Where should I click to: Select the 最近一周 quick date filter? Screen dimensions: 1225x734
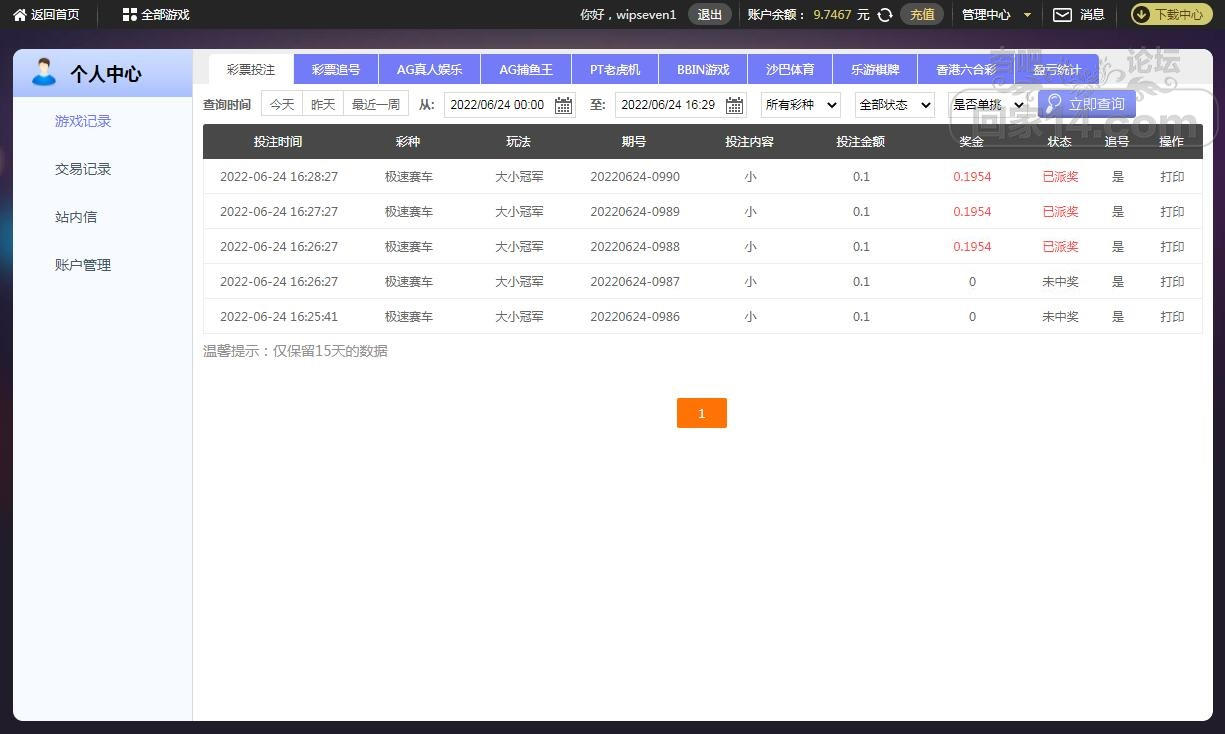376,104
